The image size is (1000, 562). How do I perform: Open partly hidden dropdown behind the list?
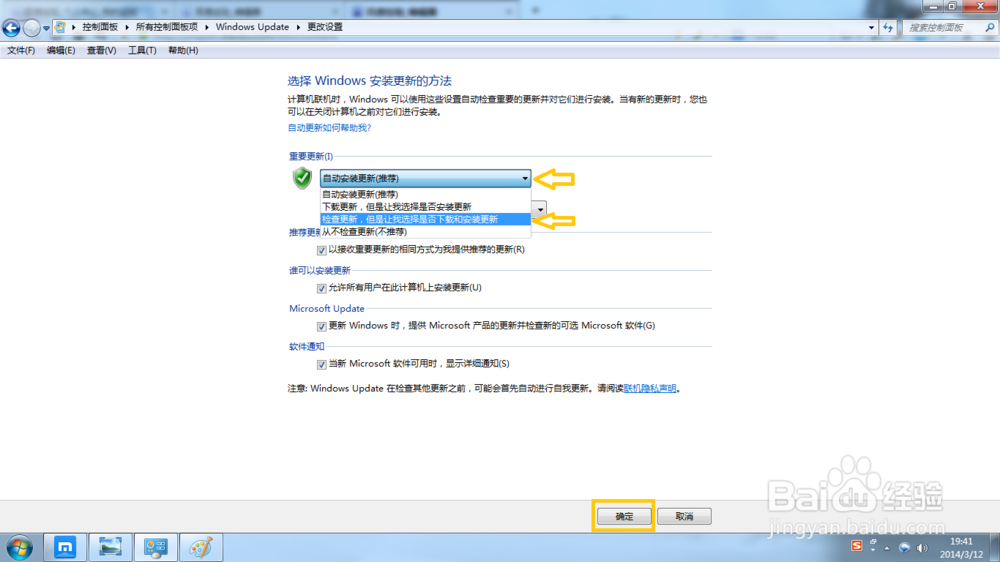tap(540, 209)
